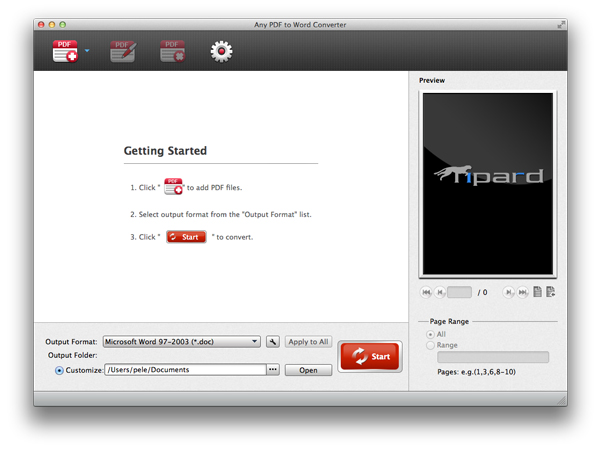Select the Range radio button
This screenshot has width=600, height=449.
[430, 345]
